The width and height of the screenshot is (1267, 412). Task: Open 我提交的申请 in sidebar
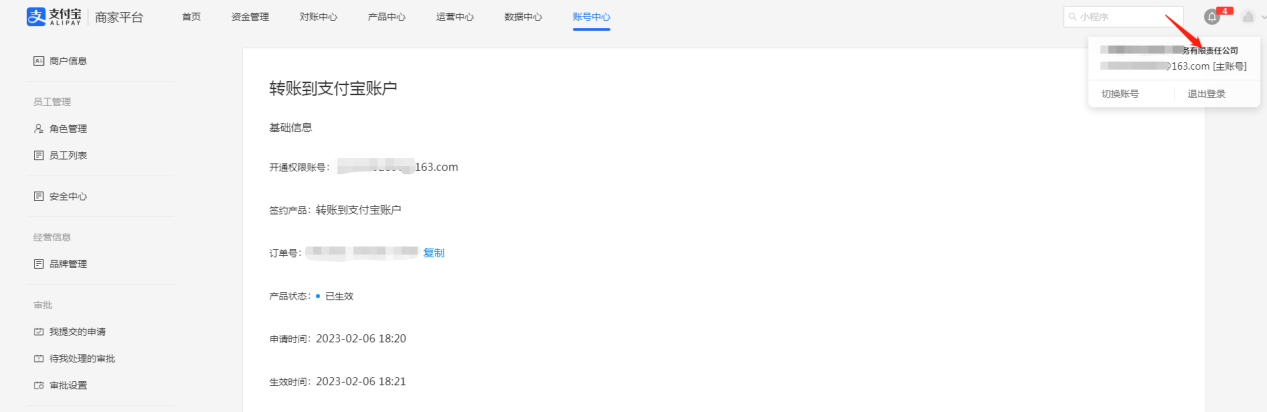(x=76, y=331)
